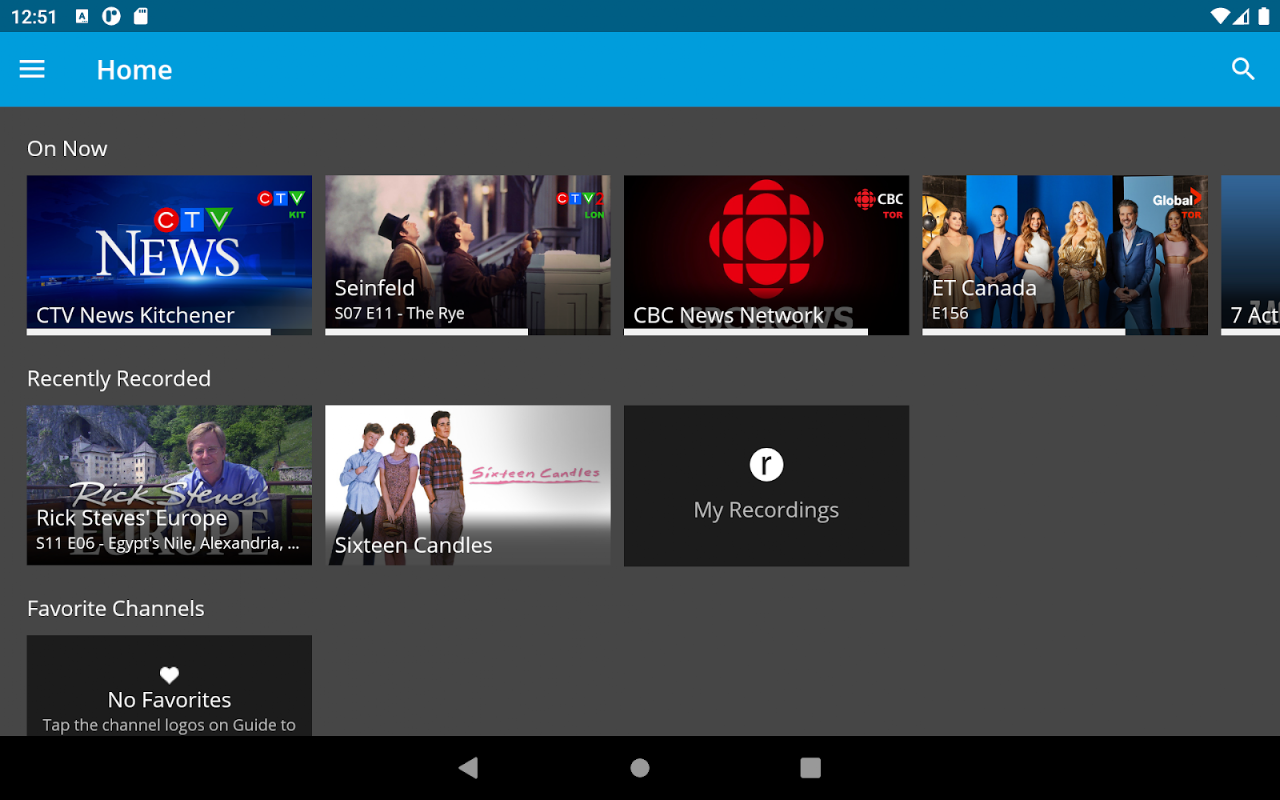Screen dimensions: 1280x800
Task: Tap the CTV2 LON channel logo
Action: click(x=581, y=204)
